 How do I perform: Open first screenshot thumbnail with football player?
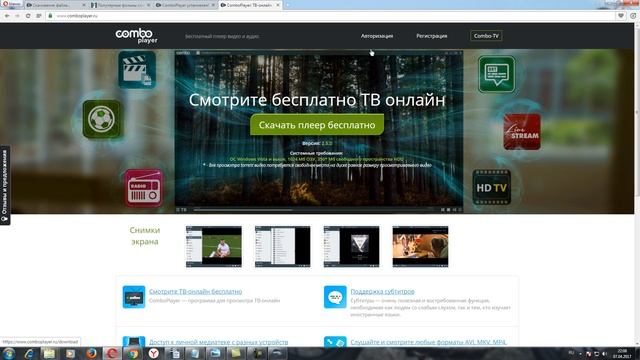(x=213, y=247)
